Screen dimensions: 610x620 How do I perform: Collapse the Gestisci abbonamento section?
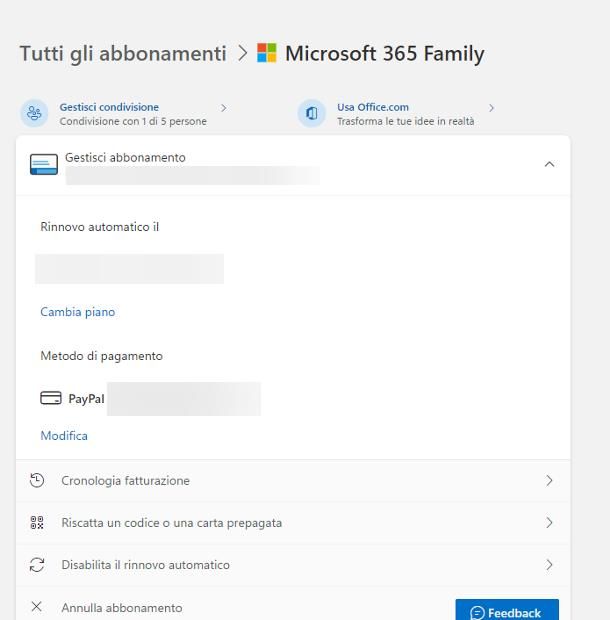[550, 164]
